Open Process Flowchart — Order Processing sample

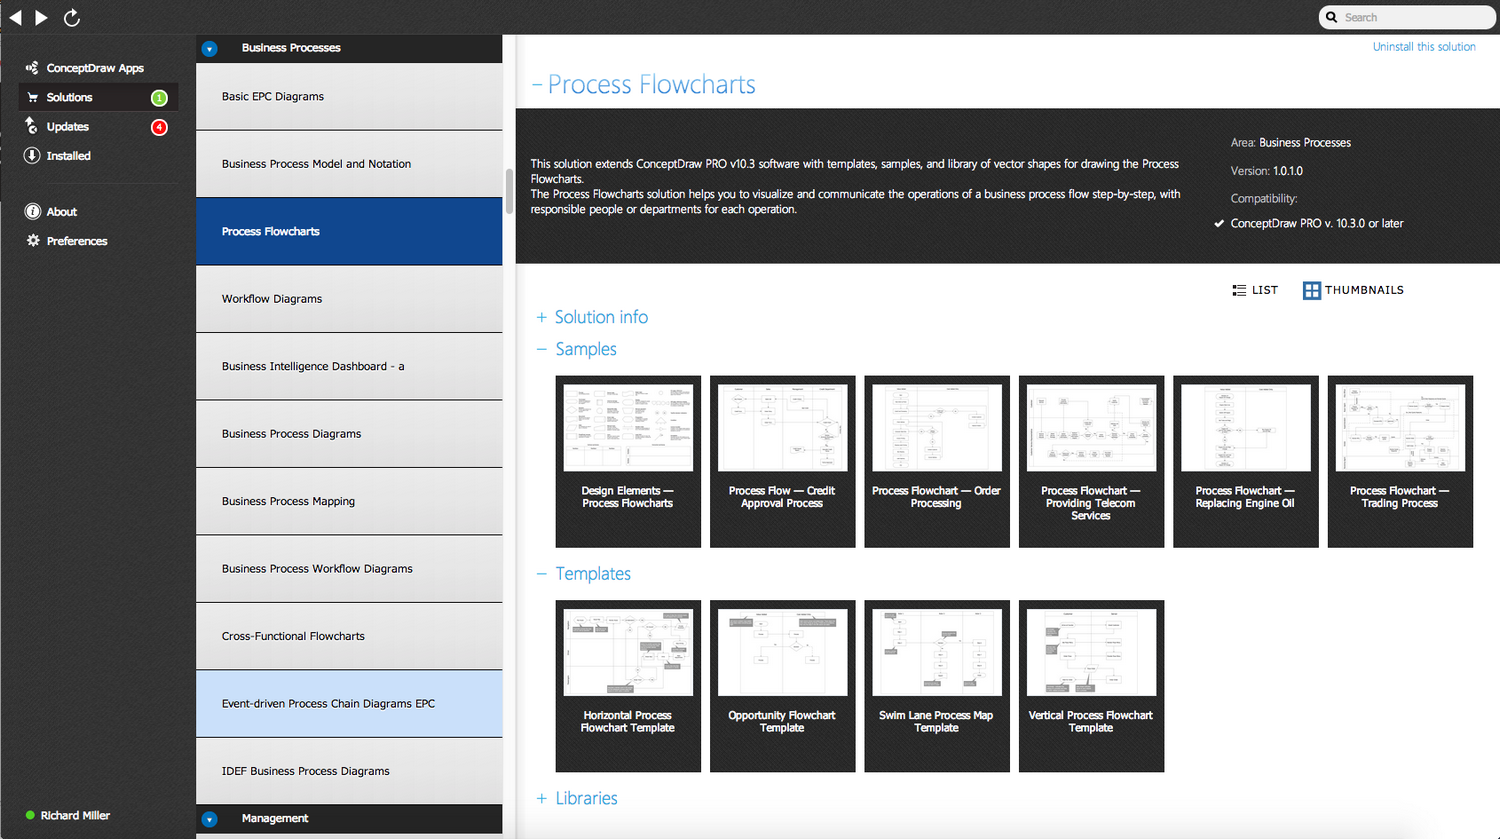point(937,462)
